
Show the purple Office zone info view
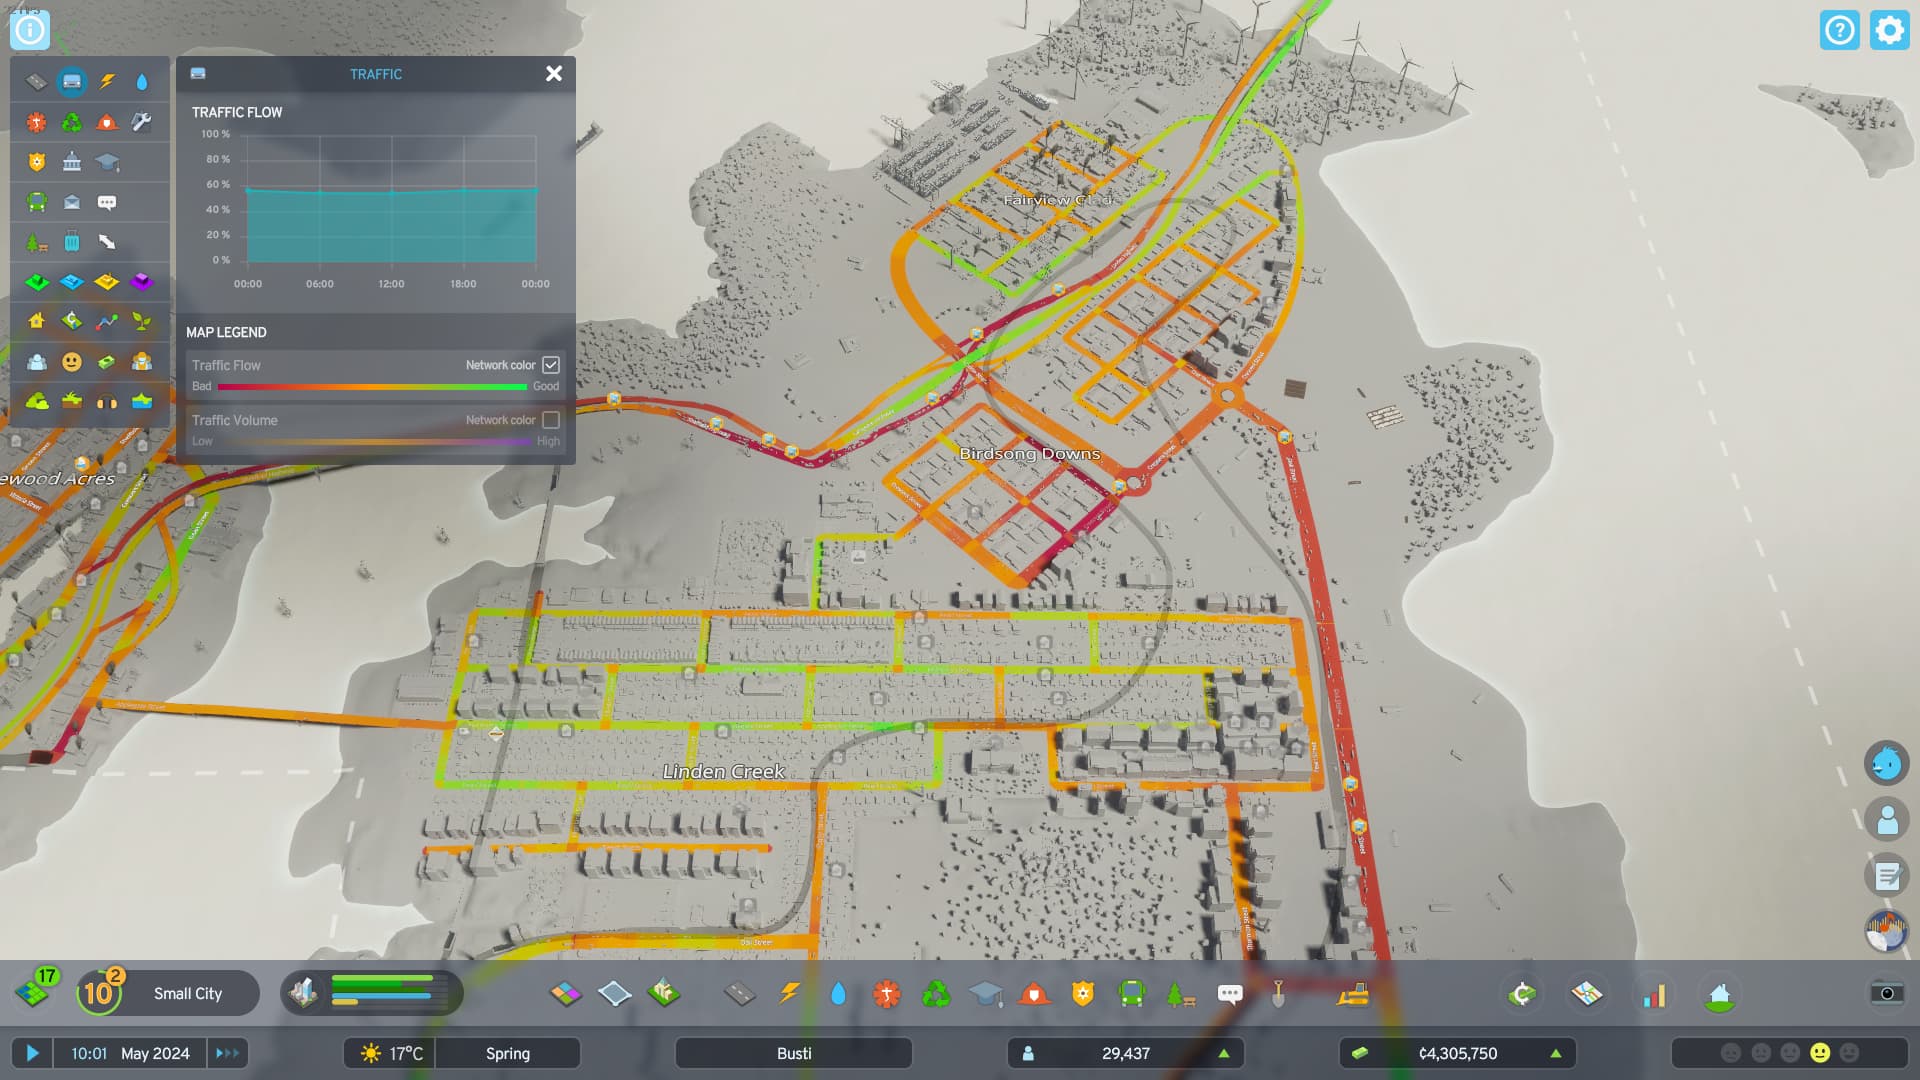[142, 282]
